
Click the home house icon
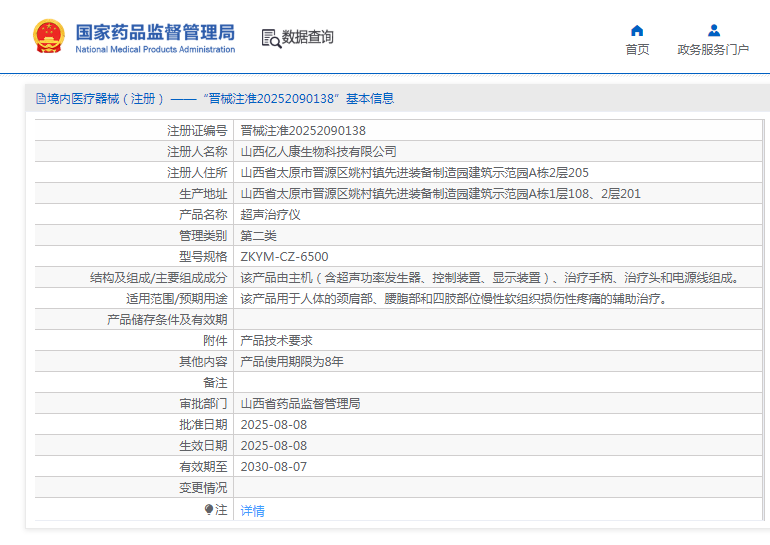(x=637, y=30)
